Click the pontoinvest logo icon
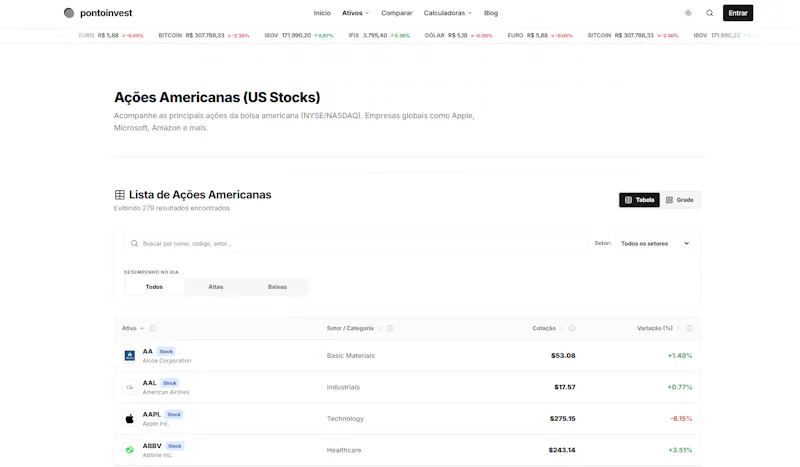Screen dimensions: 800x467 tap(69, 13)
